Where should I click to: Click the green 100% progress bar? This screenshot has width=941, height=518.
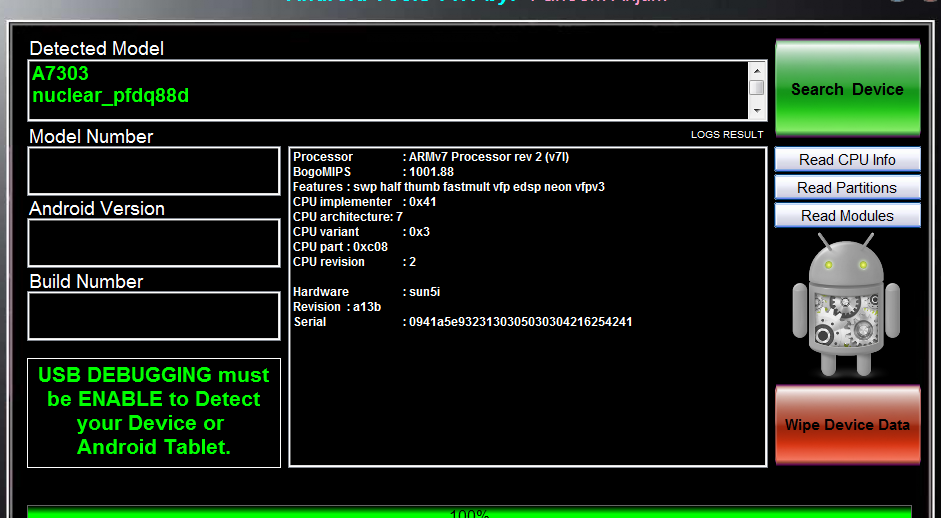469,512
